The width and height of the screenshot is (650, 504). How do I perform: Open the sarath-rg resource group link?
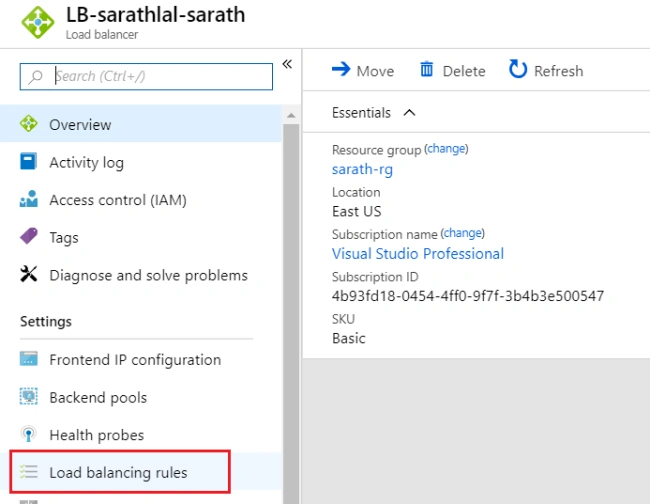(362, 169)
